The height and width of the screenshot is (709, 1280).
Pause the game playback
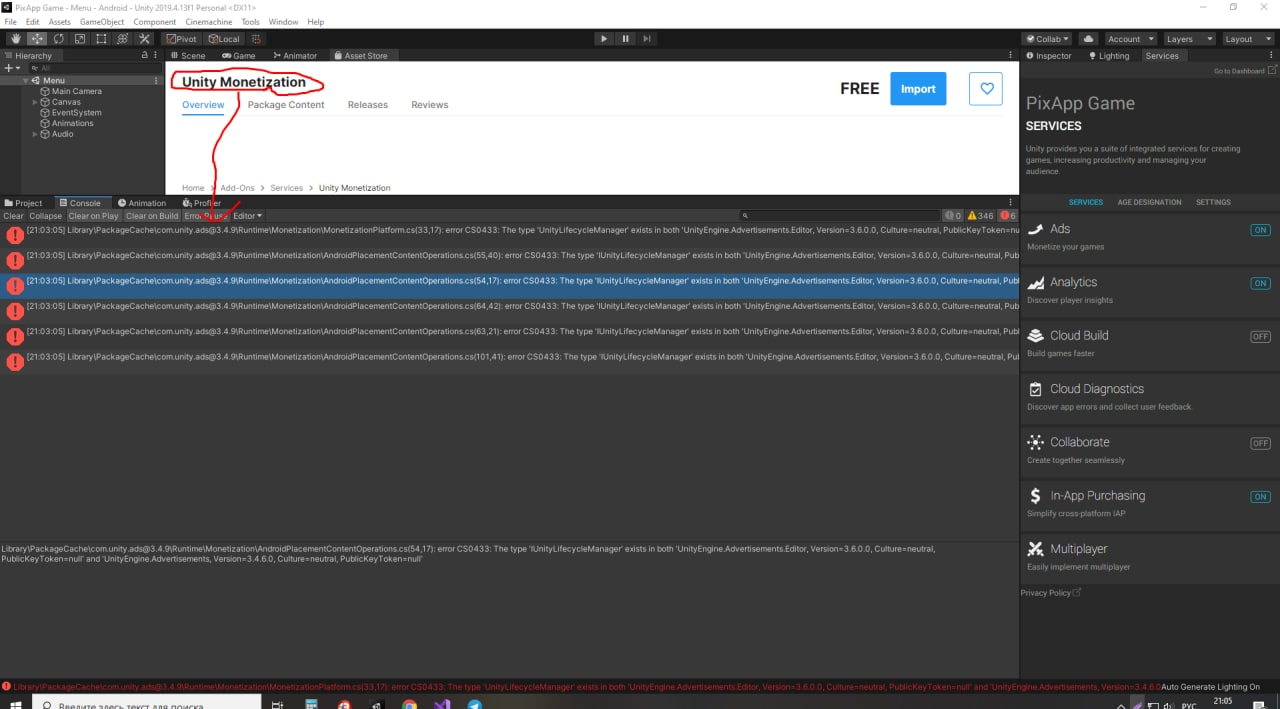626,39
